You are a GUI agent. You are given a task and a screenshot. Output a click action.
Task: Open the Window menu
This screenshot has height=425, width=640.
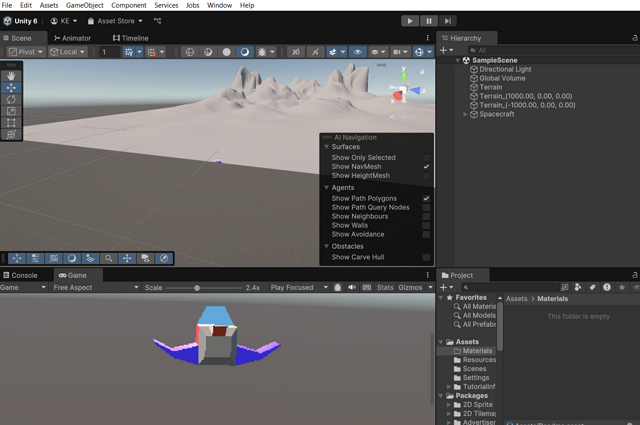tap(219, 5)
